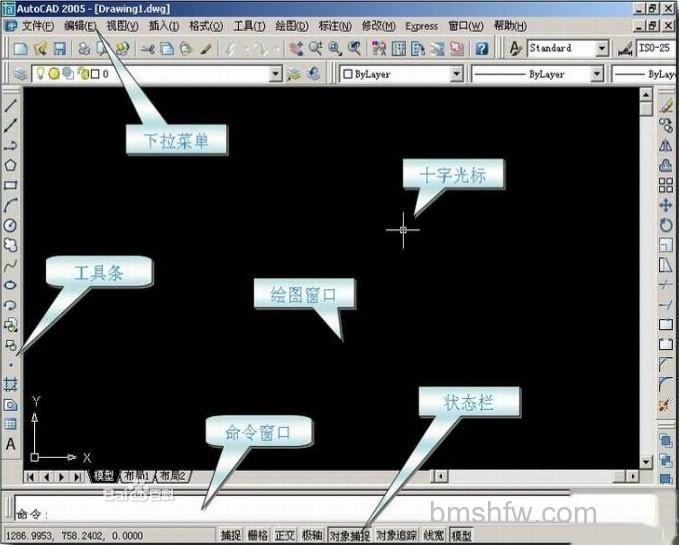
Task: Activate the Match Properties brush icon
Action: 207,48
